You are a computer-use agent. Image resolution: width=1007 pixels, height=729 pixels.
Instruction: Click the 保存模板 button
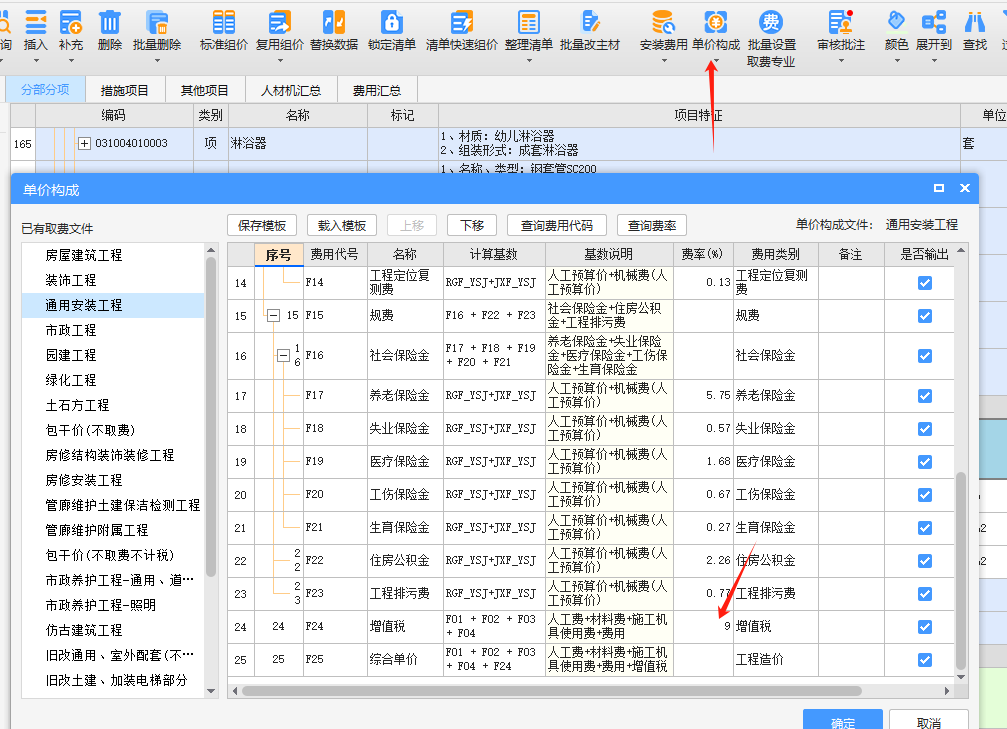coord(262,225)
